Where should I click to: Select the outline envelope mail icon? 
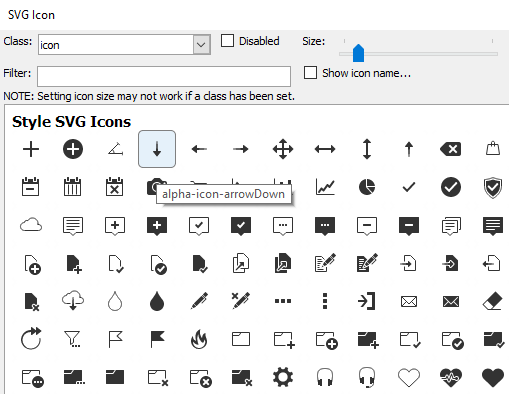(409, 302)
